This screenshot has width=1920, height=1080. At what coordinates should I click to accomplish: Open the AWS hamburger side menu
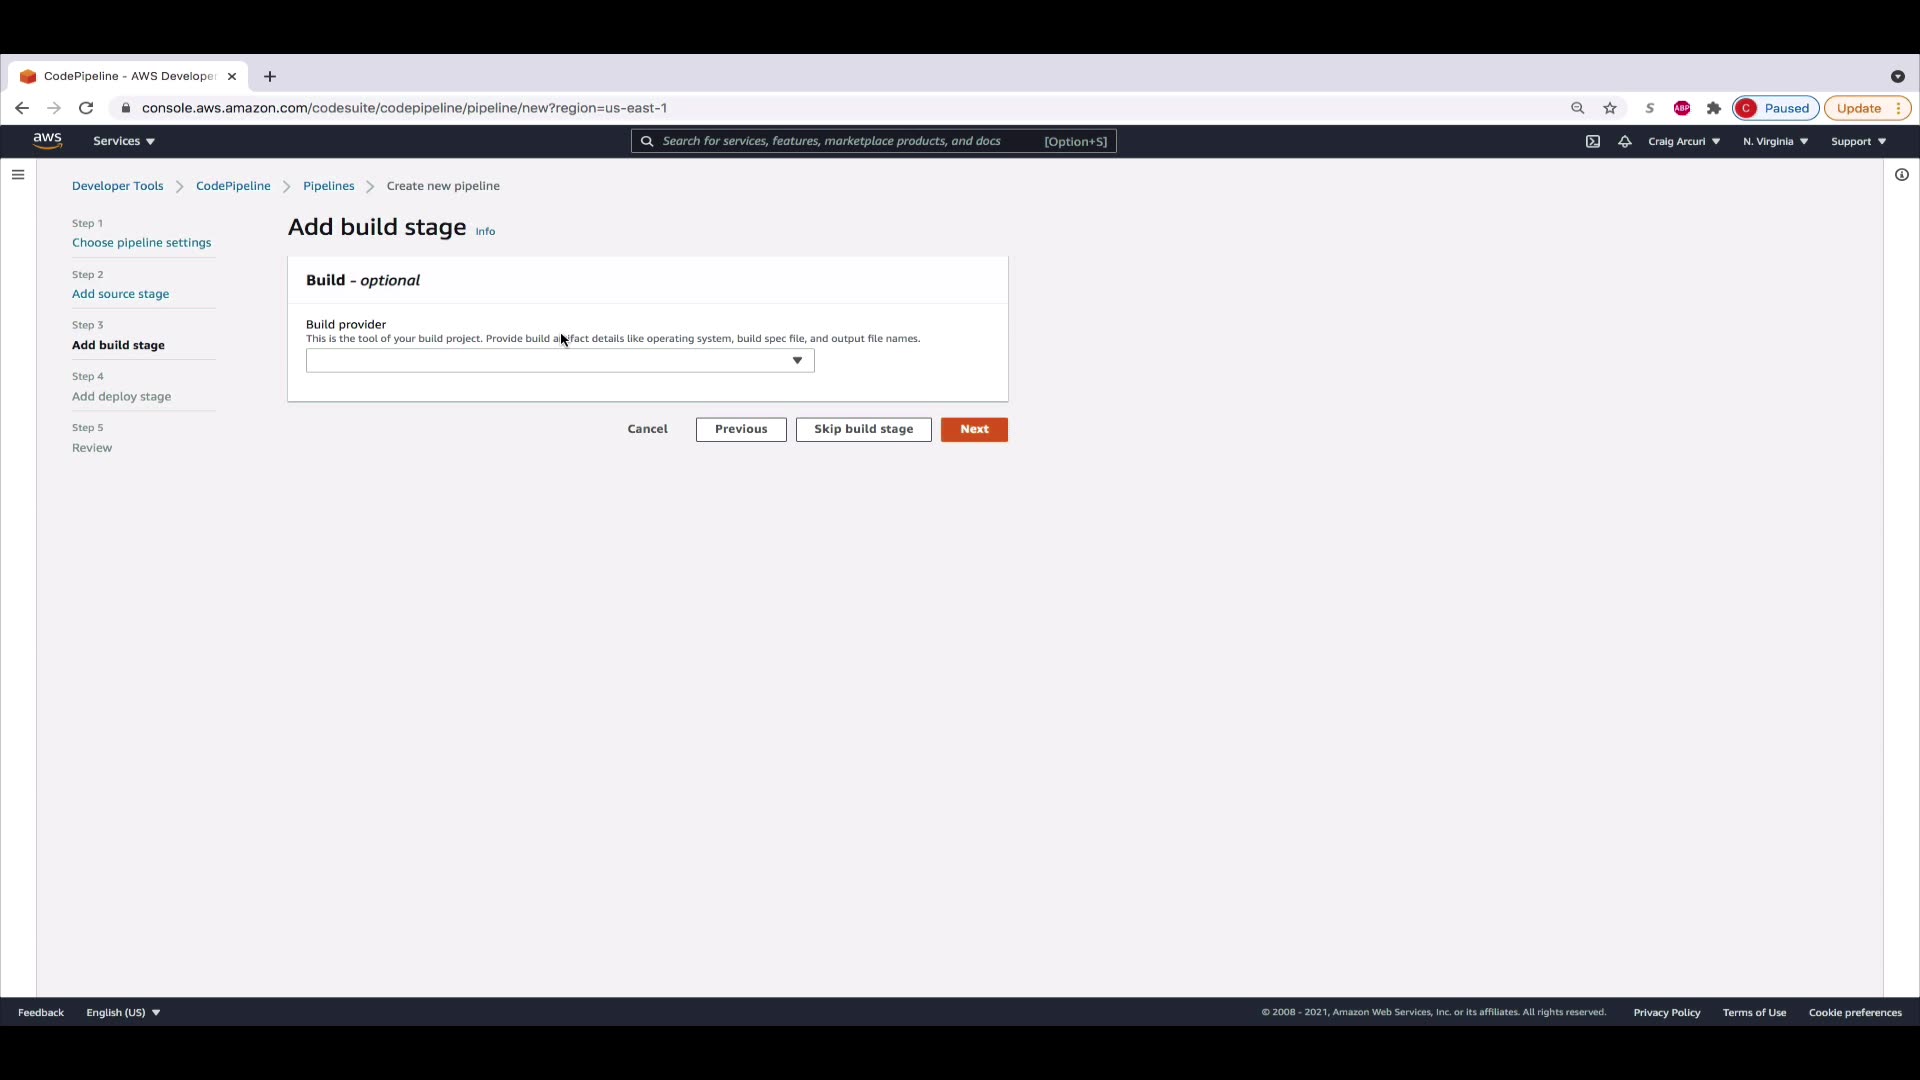click(18, 175)
